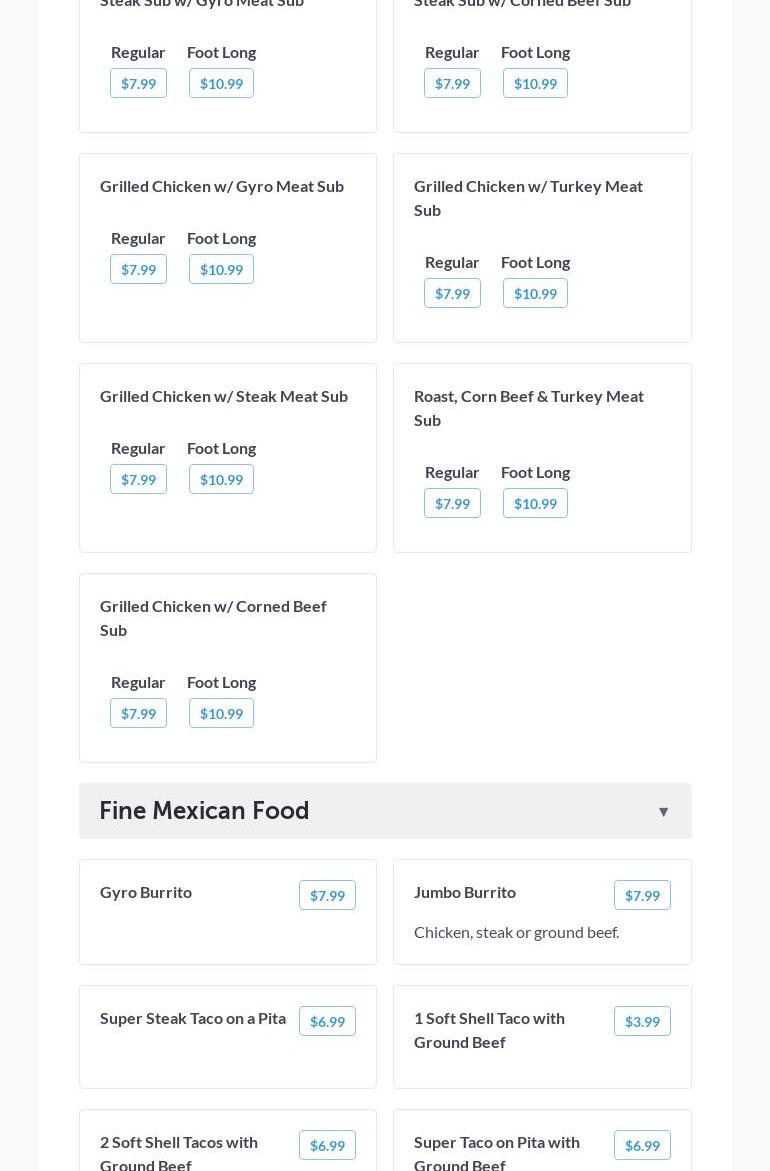Click the Gyro Burrito $7.99 price
770x1171 pixels.
tap(327, 895)
